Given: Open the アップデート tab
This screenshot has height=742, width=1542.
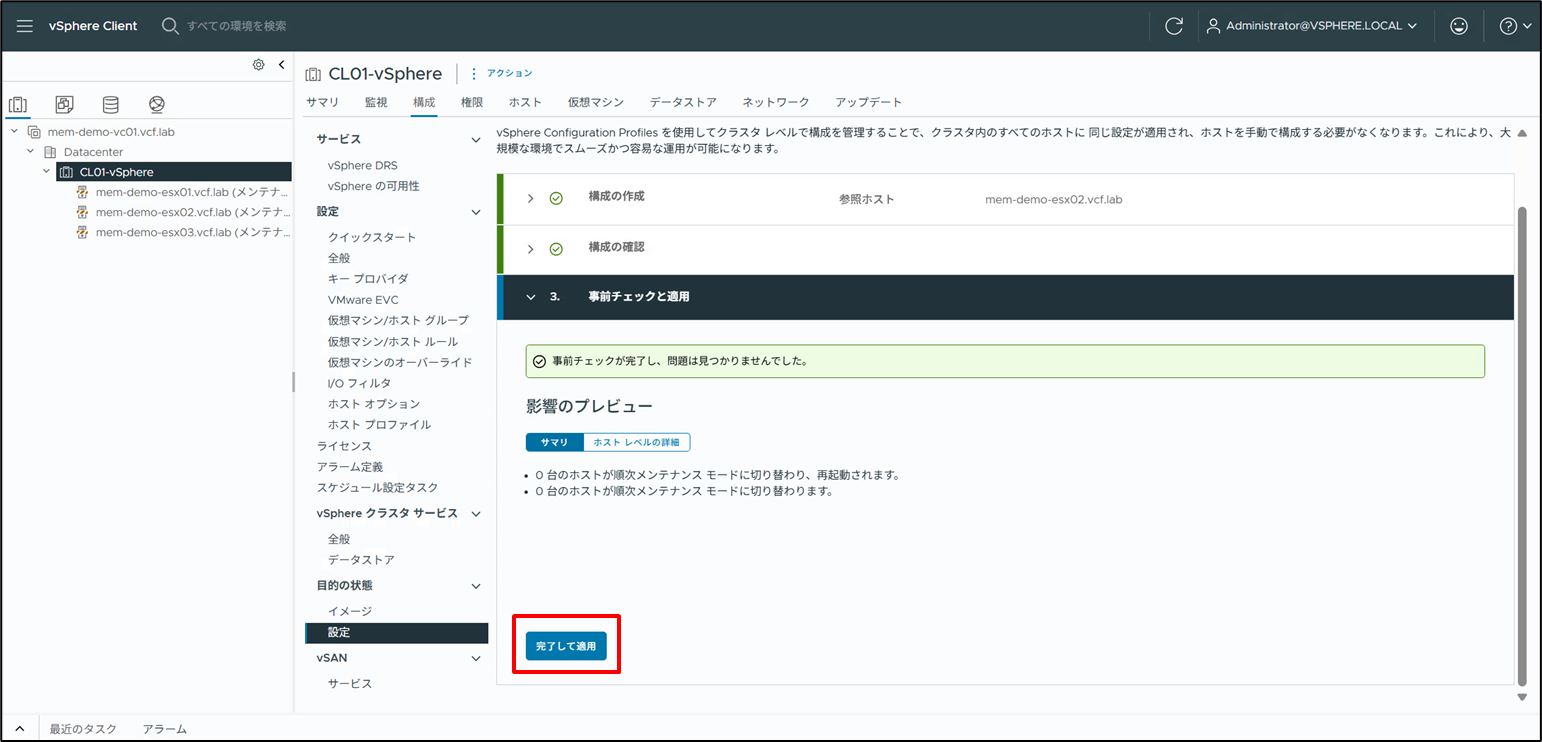Looking at the screenshot, I should (x=866, y=101).
